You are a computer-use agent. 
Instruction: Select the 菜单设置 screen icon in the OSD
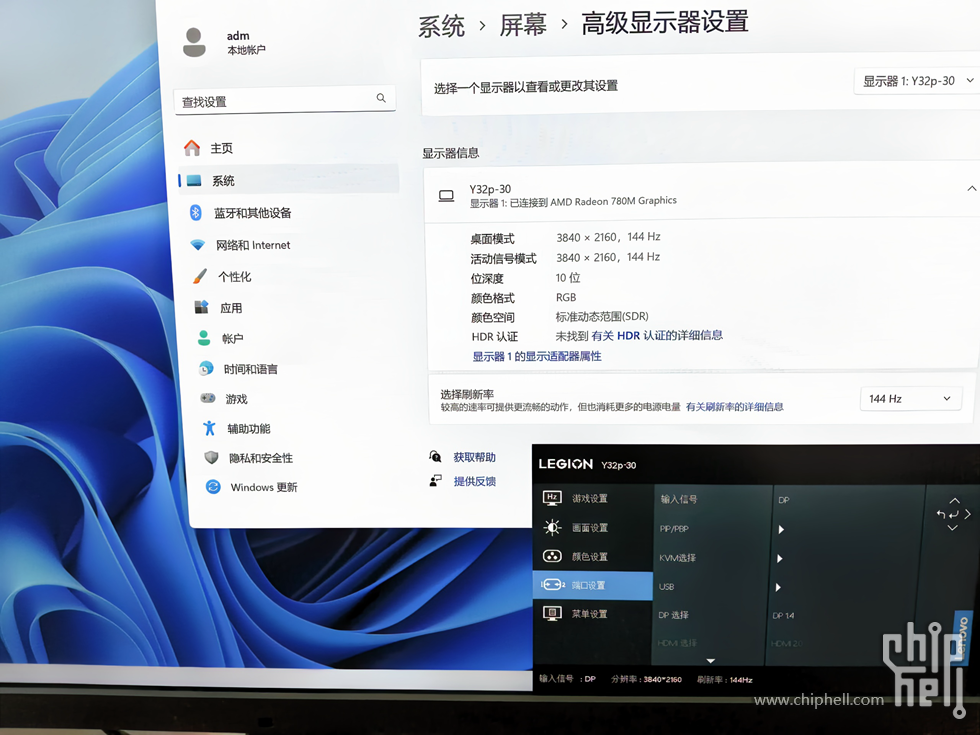pyautogui.click(x=552, y=613)
